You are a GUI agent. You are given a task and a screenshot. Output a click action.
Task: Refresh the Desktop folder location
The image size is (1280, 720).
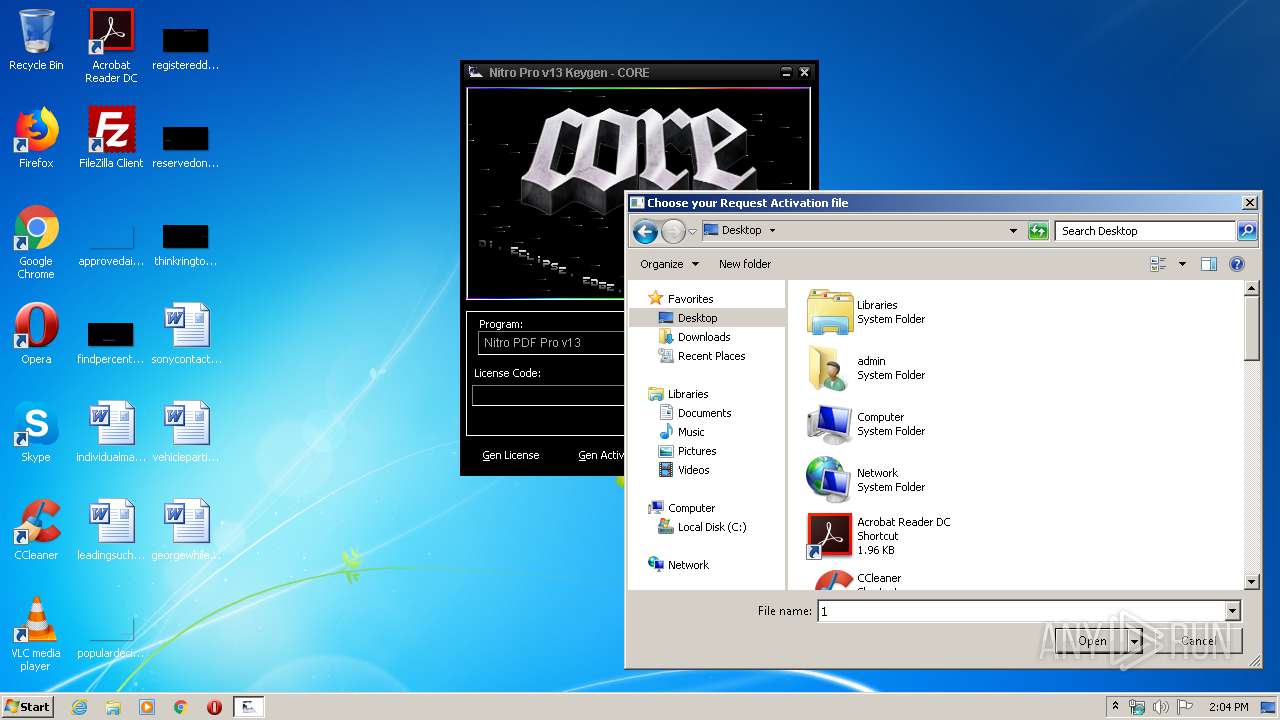1038,231
